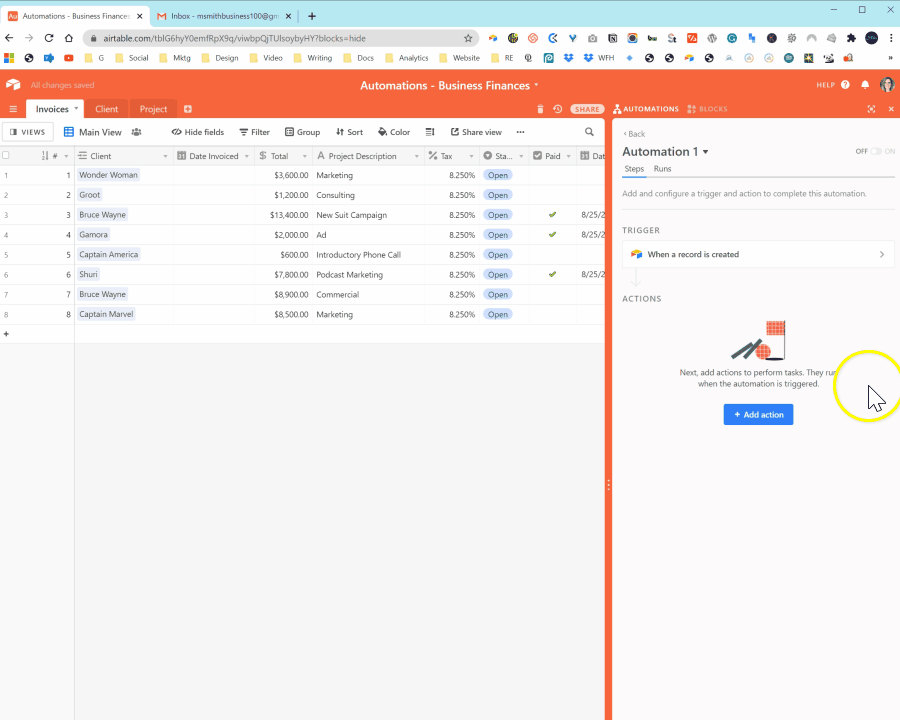Select the Filter tool in the toolbar
900x720 pixels.
[254, 131]
